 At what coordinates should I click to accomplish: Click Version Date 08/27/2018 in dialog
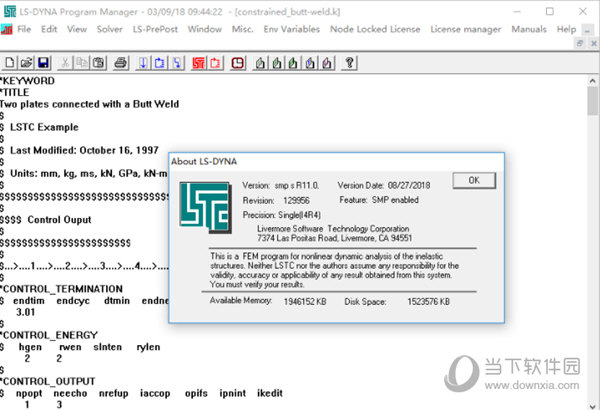[409, 186]
